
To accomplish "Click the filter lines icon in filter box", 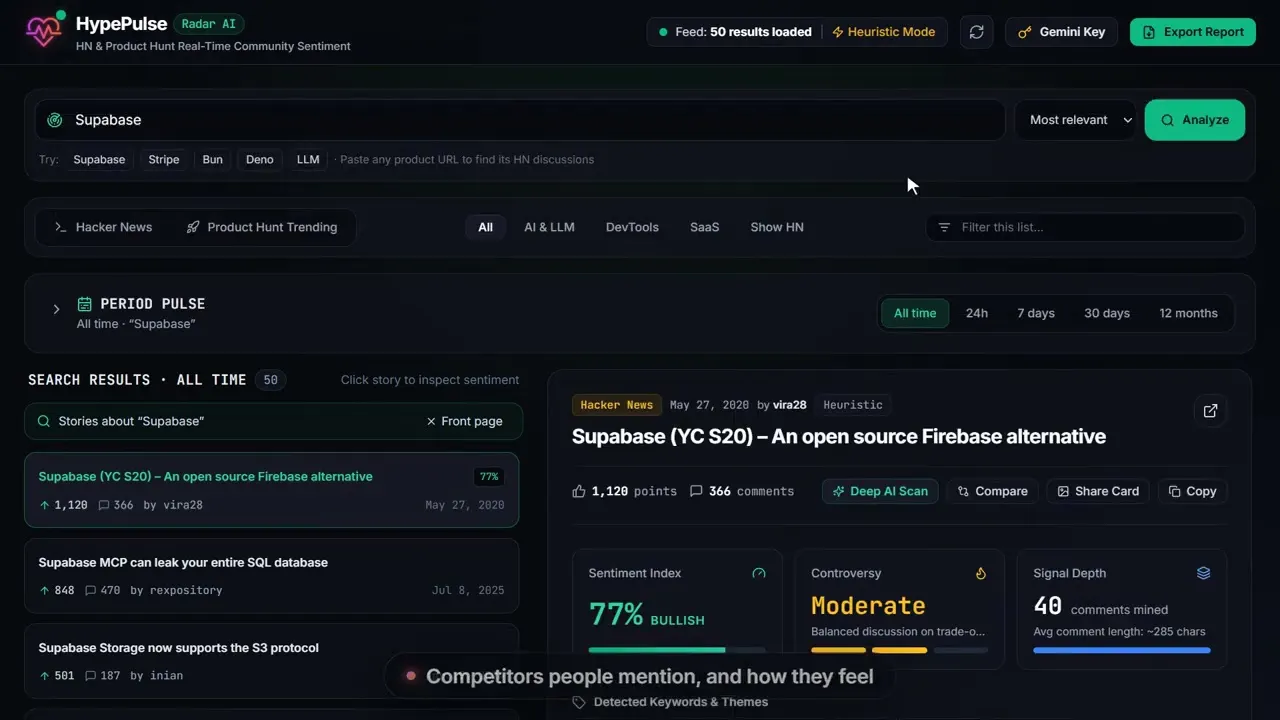I will [944, 227].
